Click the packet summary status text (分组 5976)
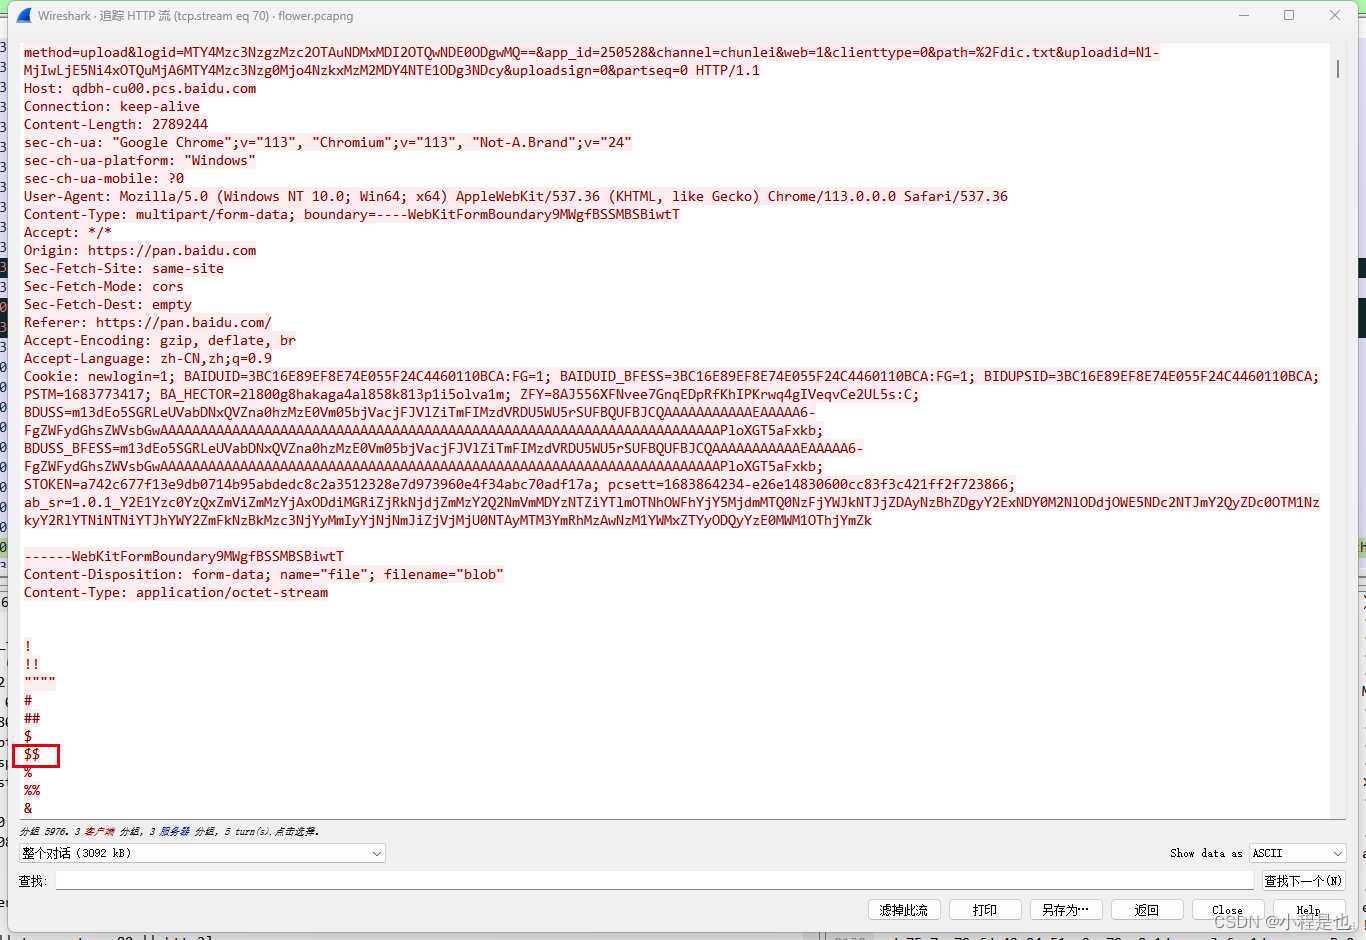This screenshot has height=940, width=1366. pyautogui.click(x=170, y=831)
